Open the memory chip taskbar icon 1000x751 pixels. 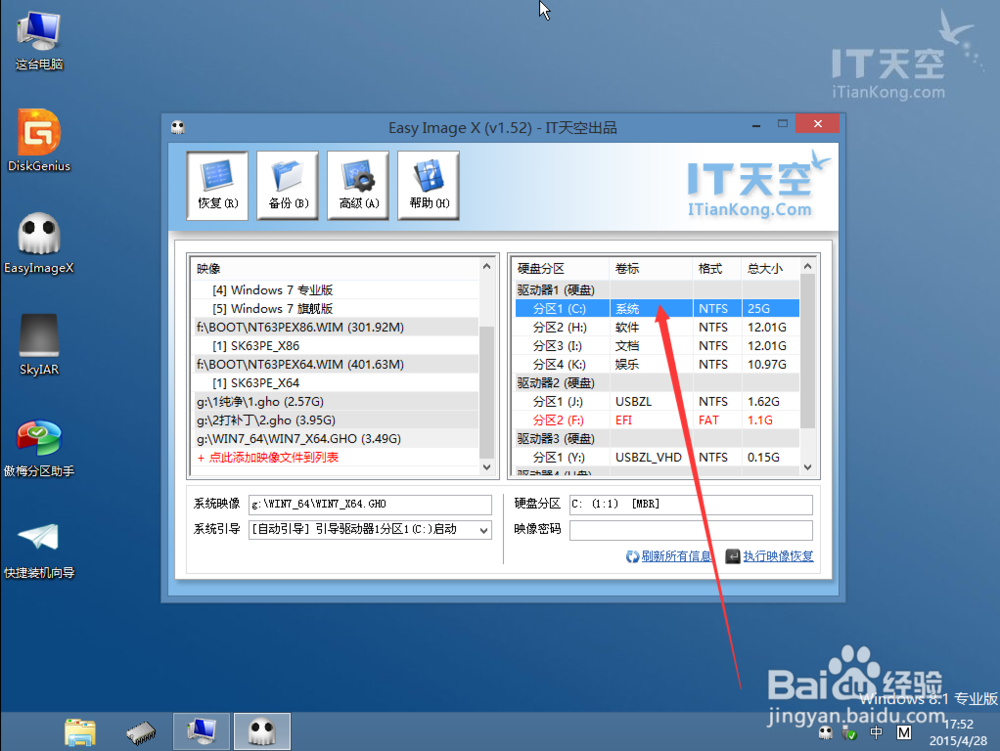pyautogui.click(x=141, y=733)
